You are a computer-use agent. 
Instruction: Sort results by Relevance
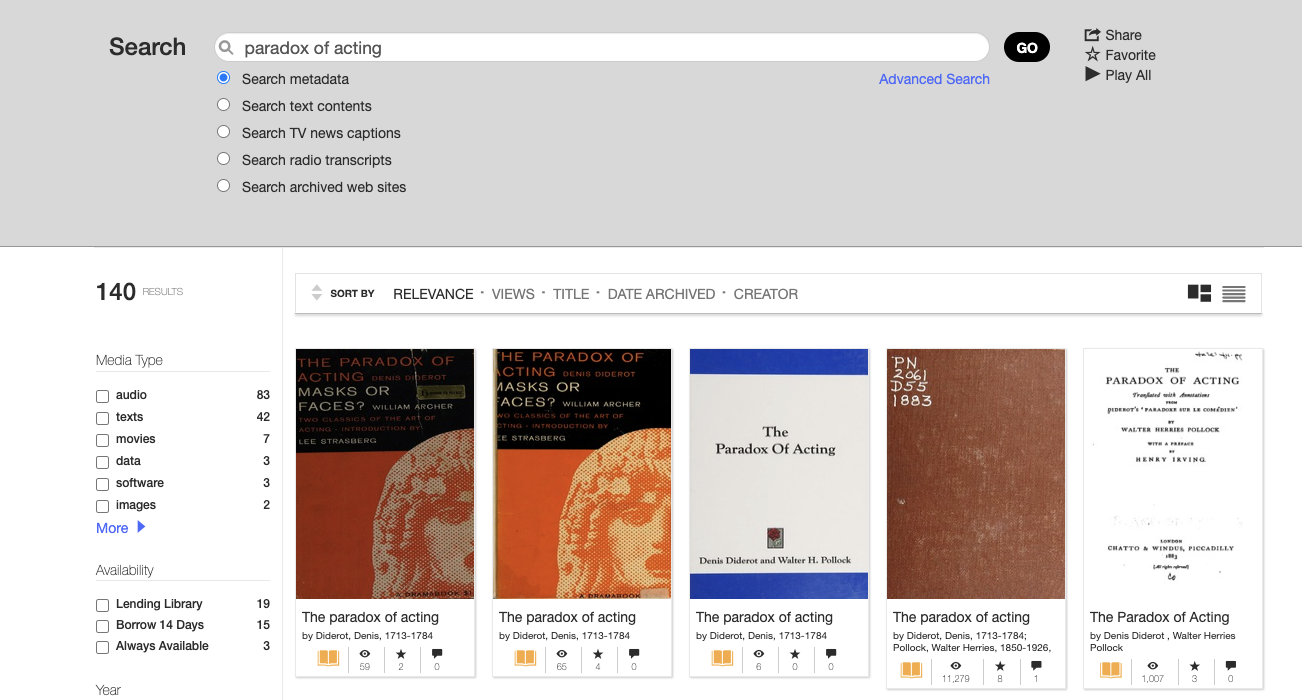tap(433, 294)
